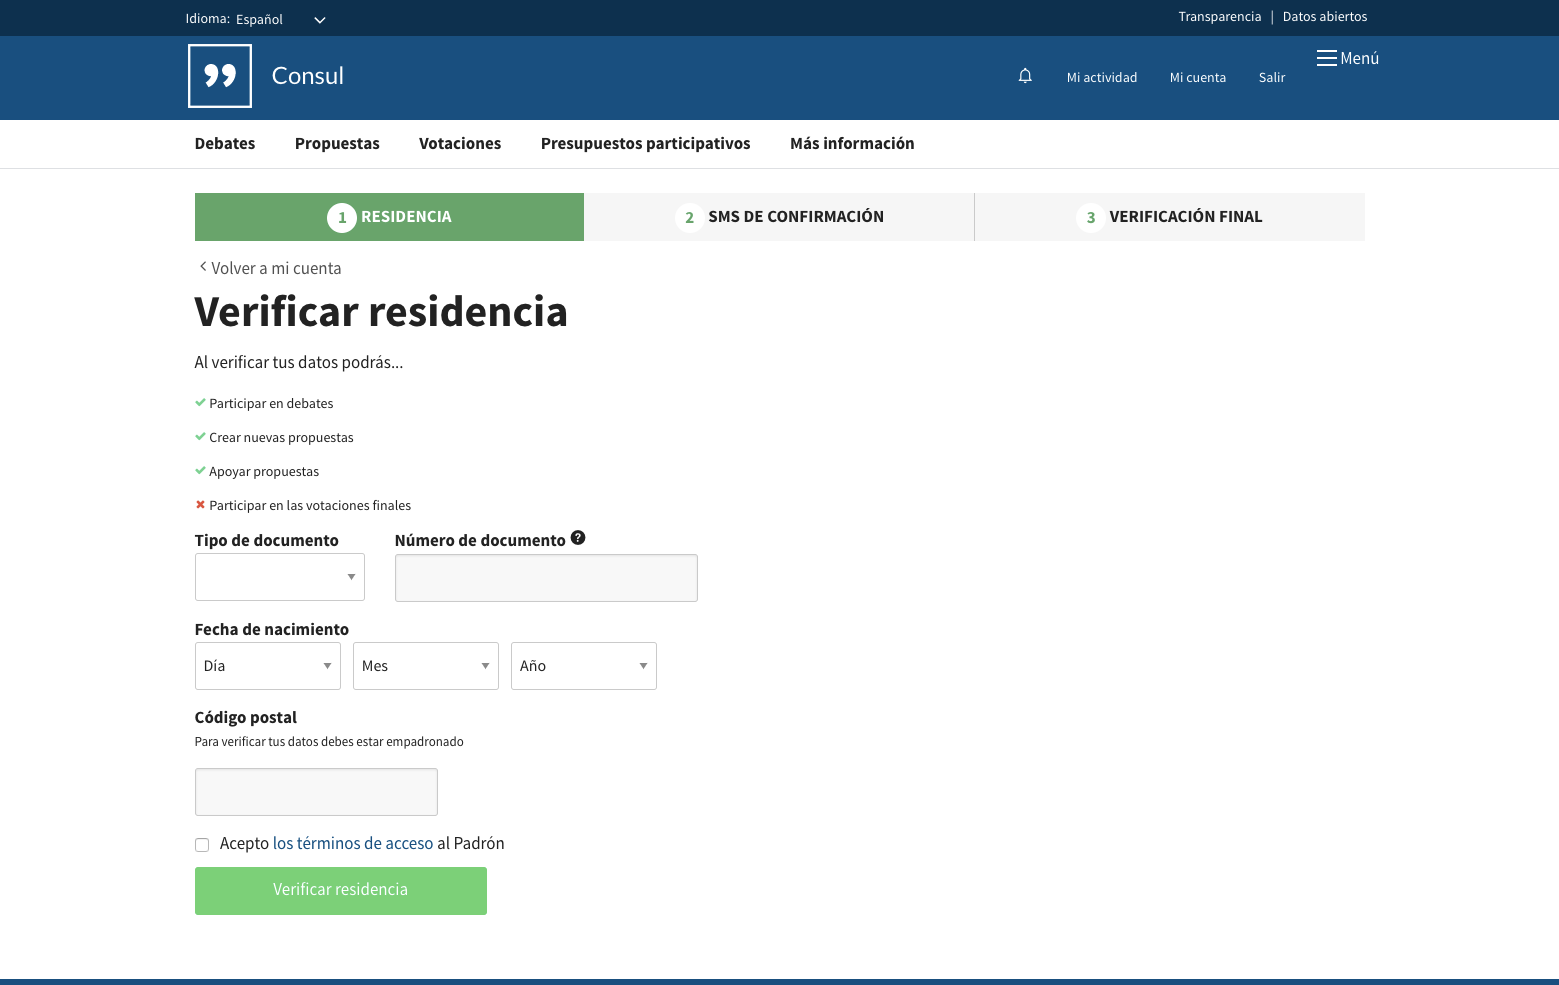Viewport: 1559px width, 985px height.
Task: Click the step 3 number circle
Action: pyautogui.click(x=1090, y=217)
